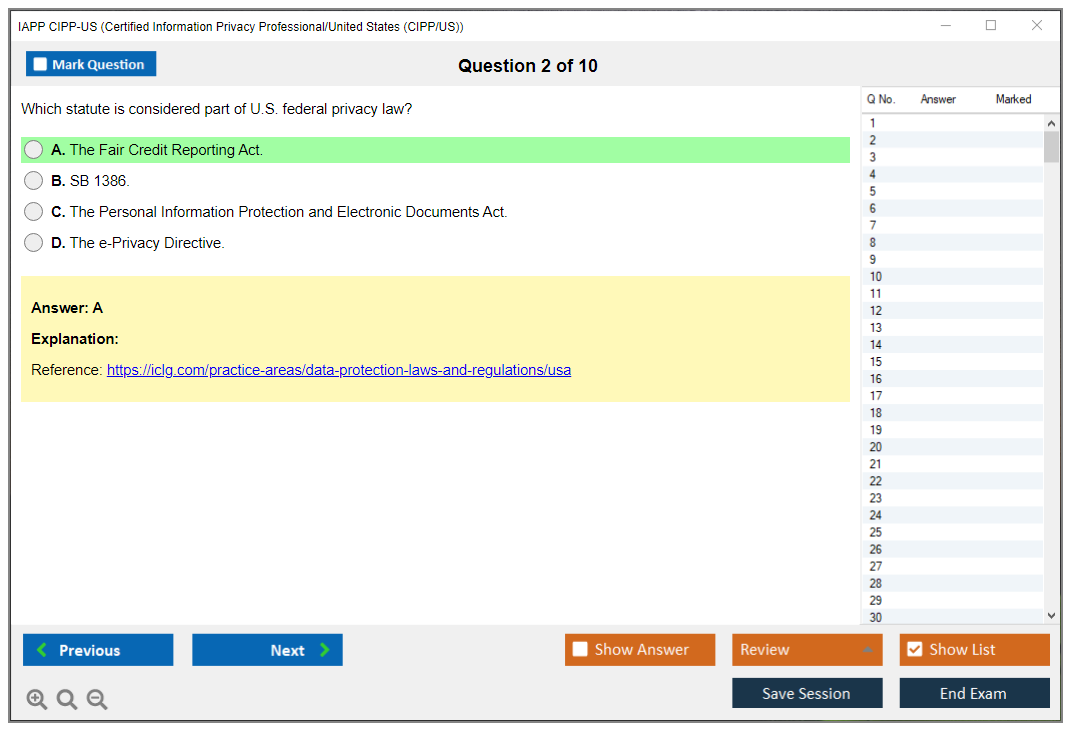Select option D e-Privacy Directive
This screenshot has width=1075, height=735.
pos(34,243)
